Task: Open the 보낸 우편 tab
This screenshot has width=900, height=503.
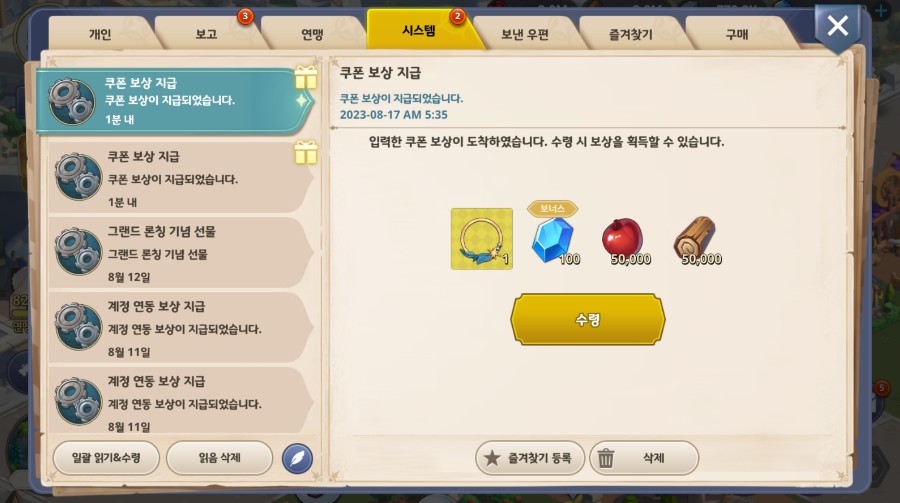Action: 525,34
